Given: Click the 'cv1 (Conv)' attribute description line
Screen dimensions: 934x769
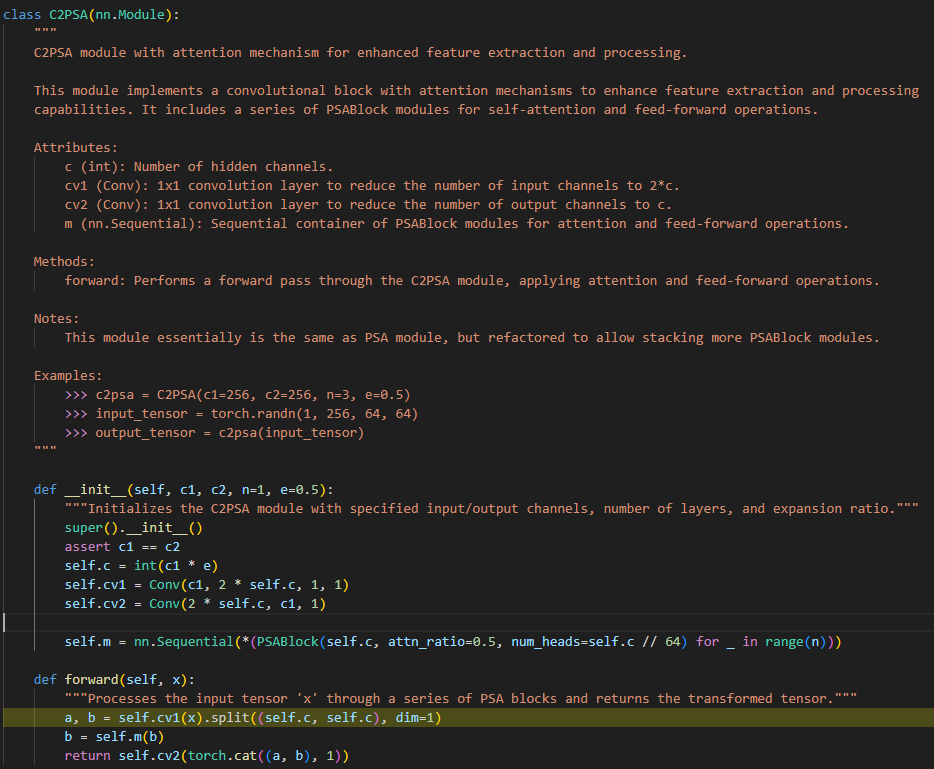Looking at the screenshot, I should tap(372, 186).
